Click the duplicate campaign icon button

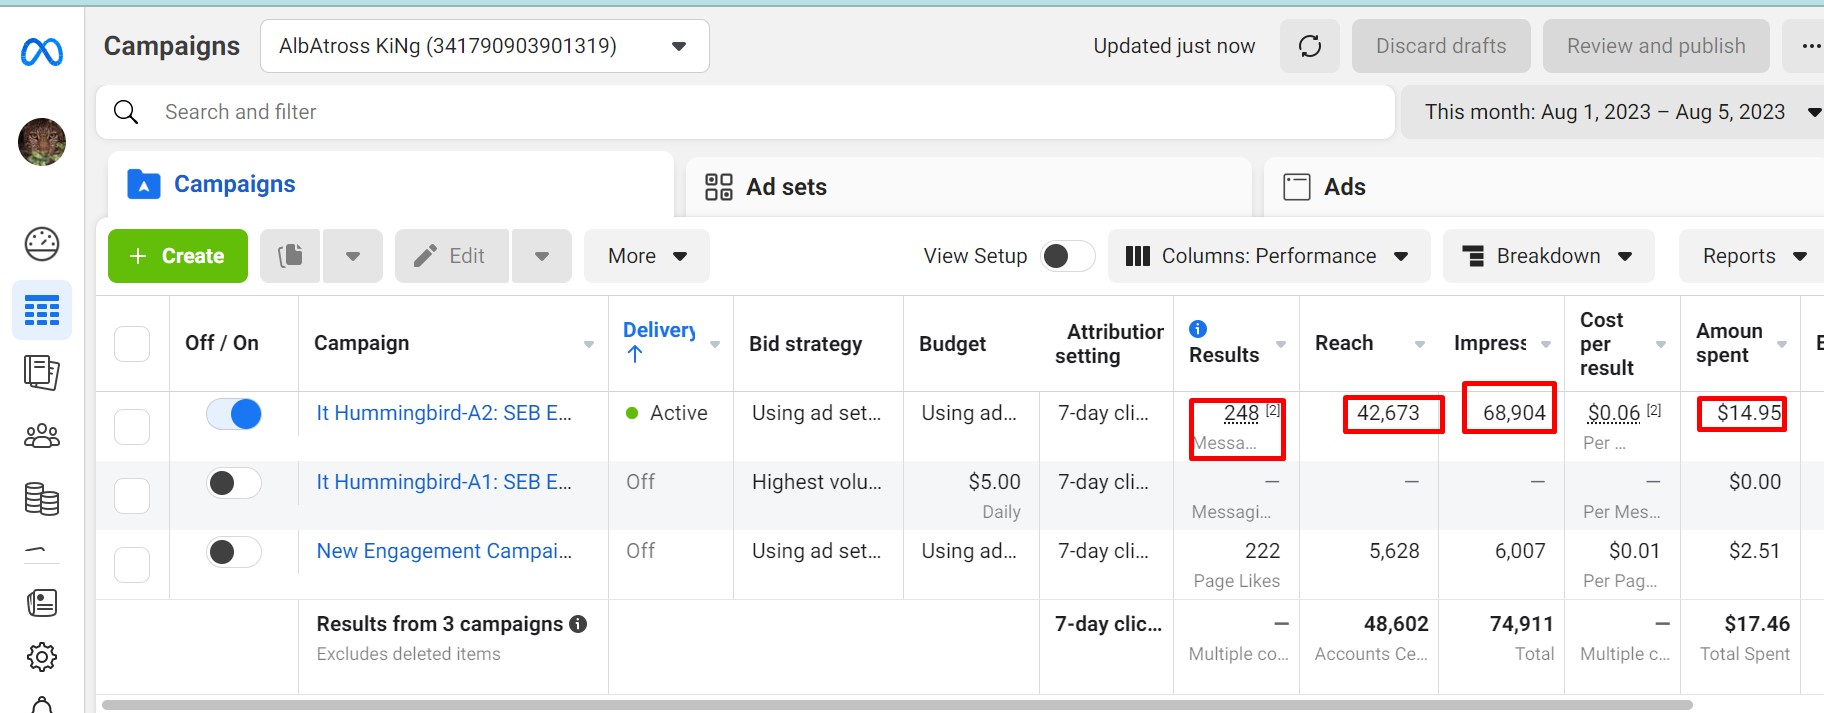291,256
